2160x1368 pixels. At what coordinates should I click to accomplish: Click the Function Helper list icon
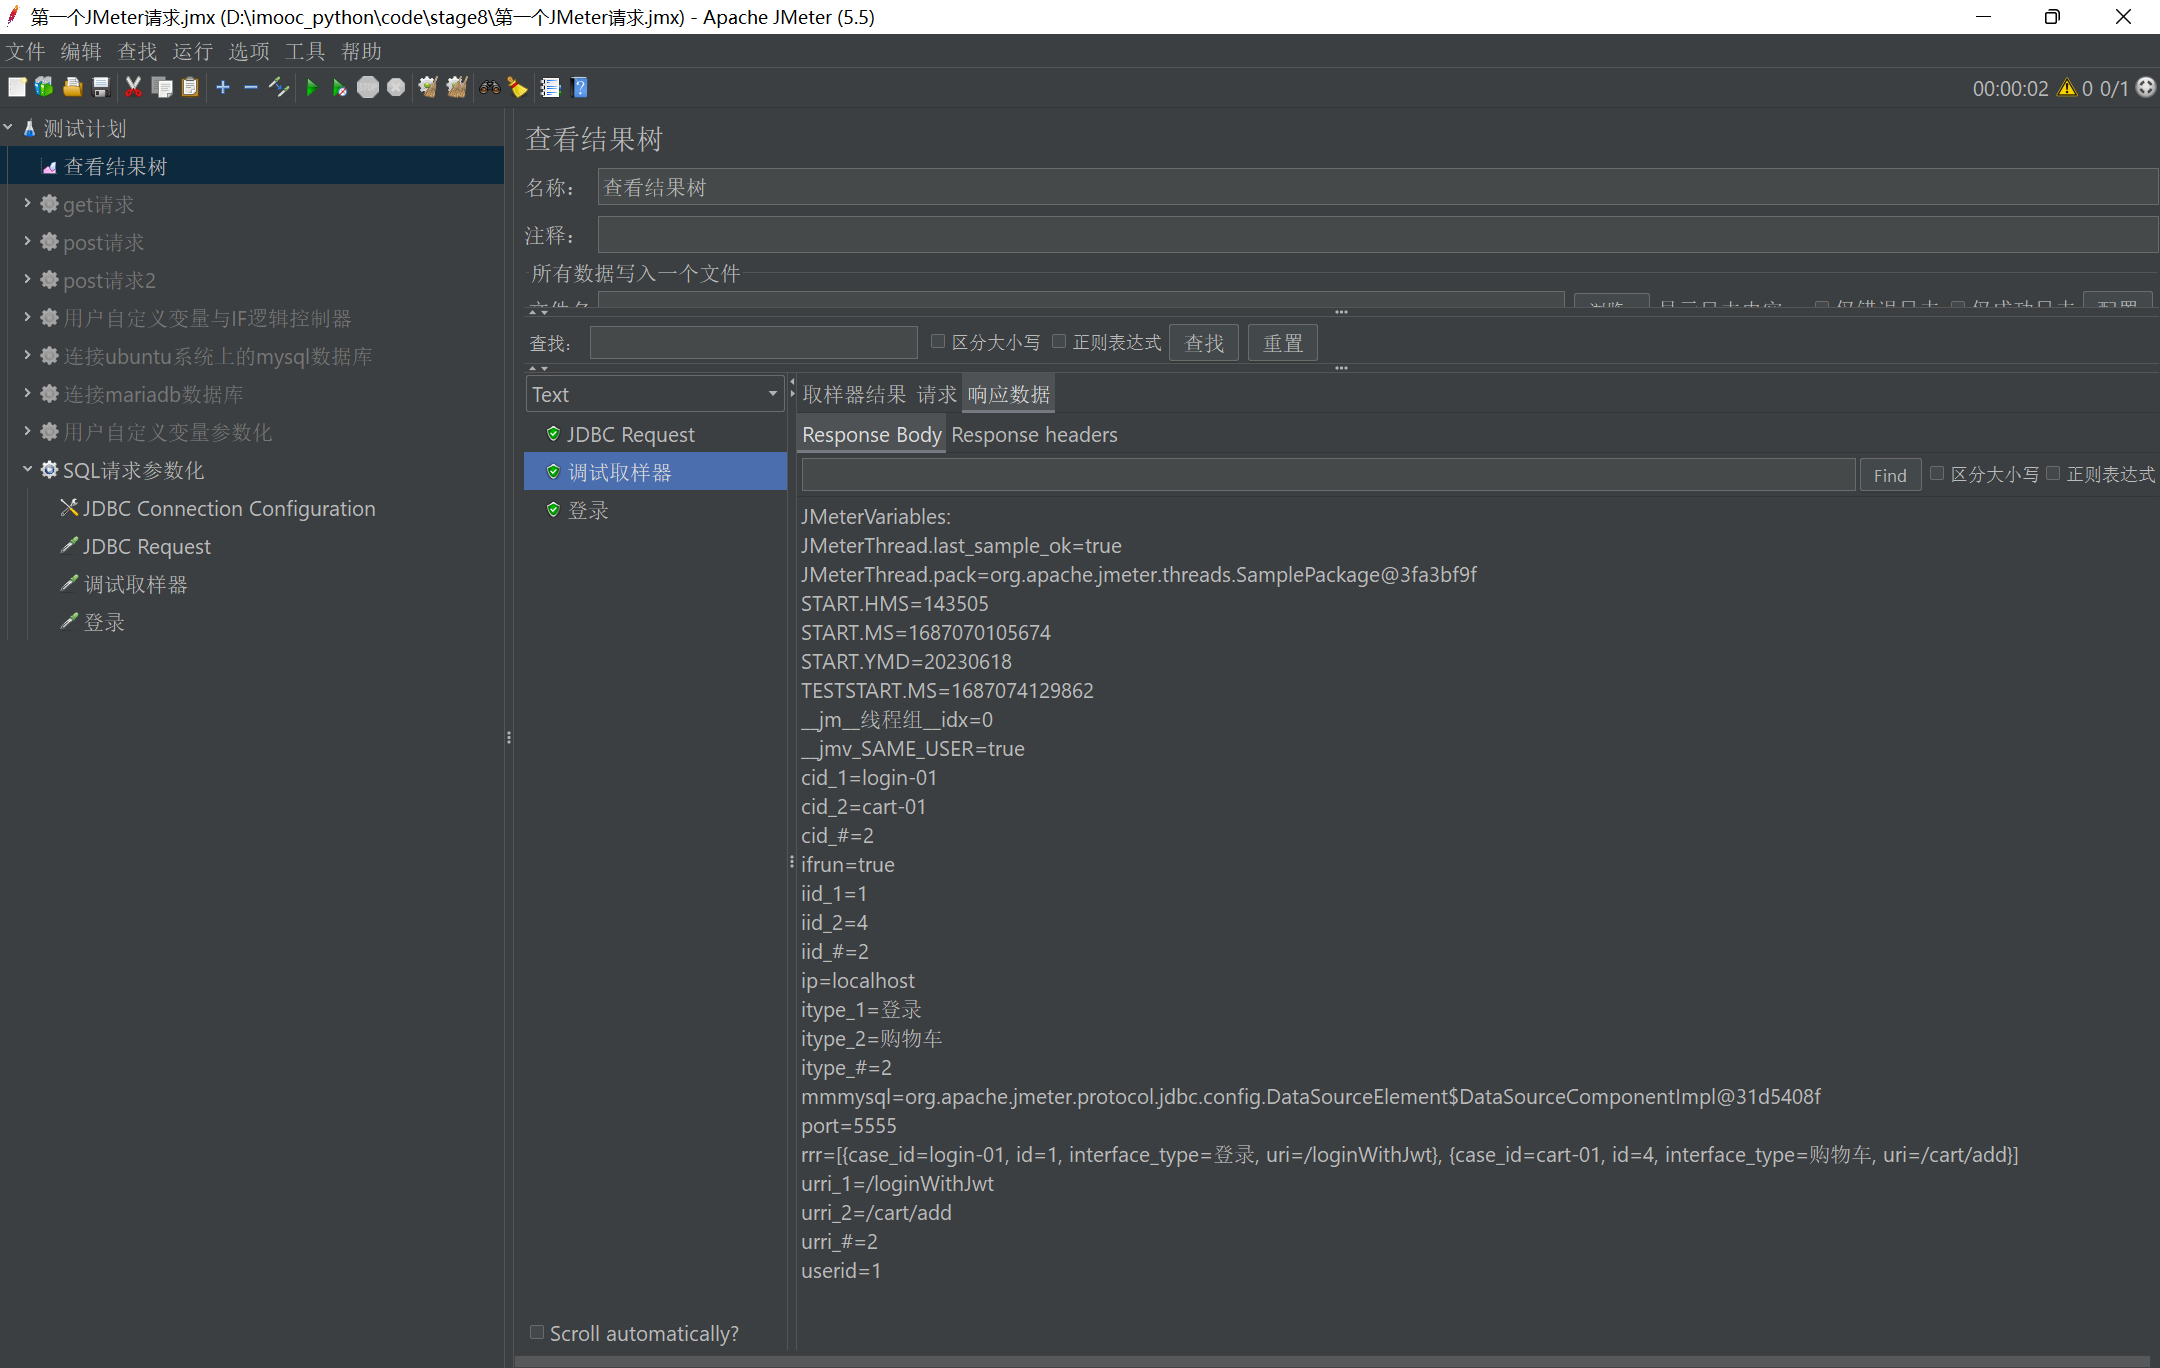tap(550, 88)
